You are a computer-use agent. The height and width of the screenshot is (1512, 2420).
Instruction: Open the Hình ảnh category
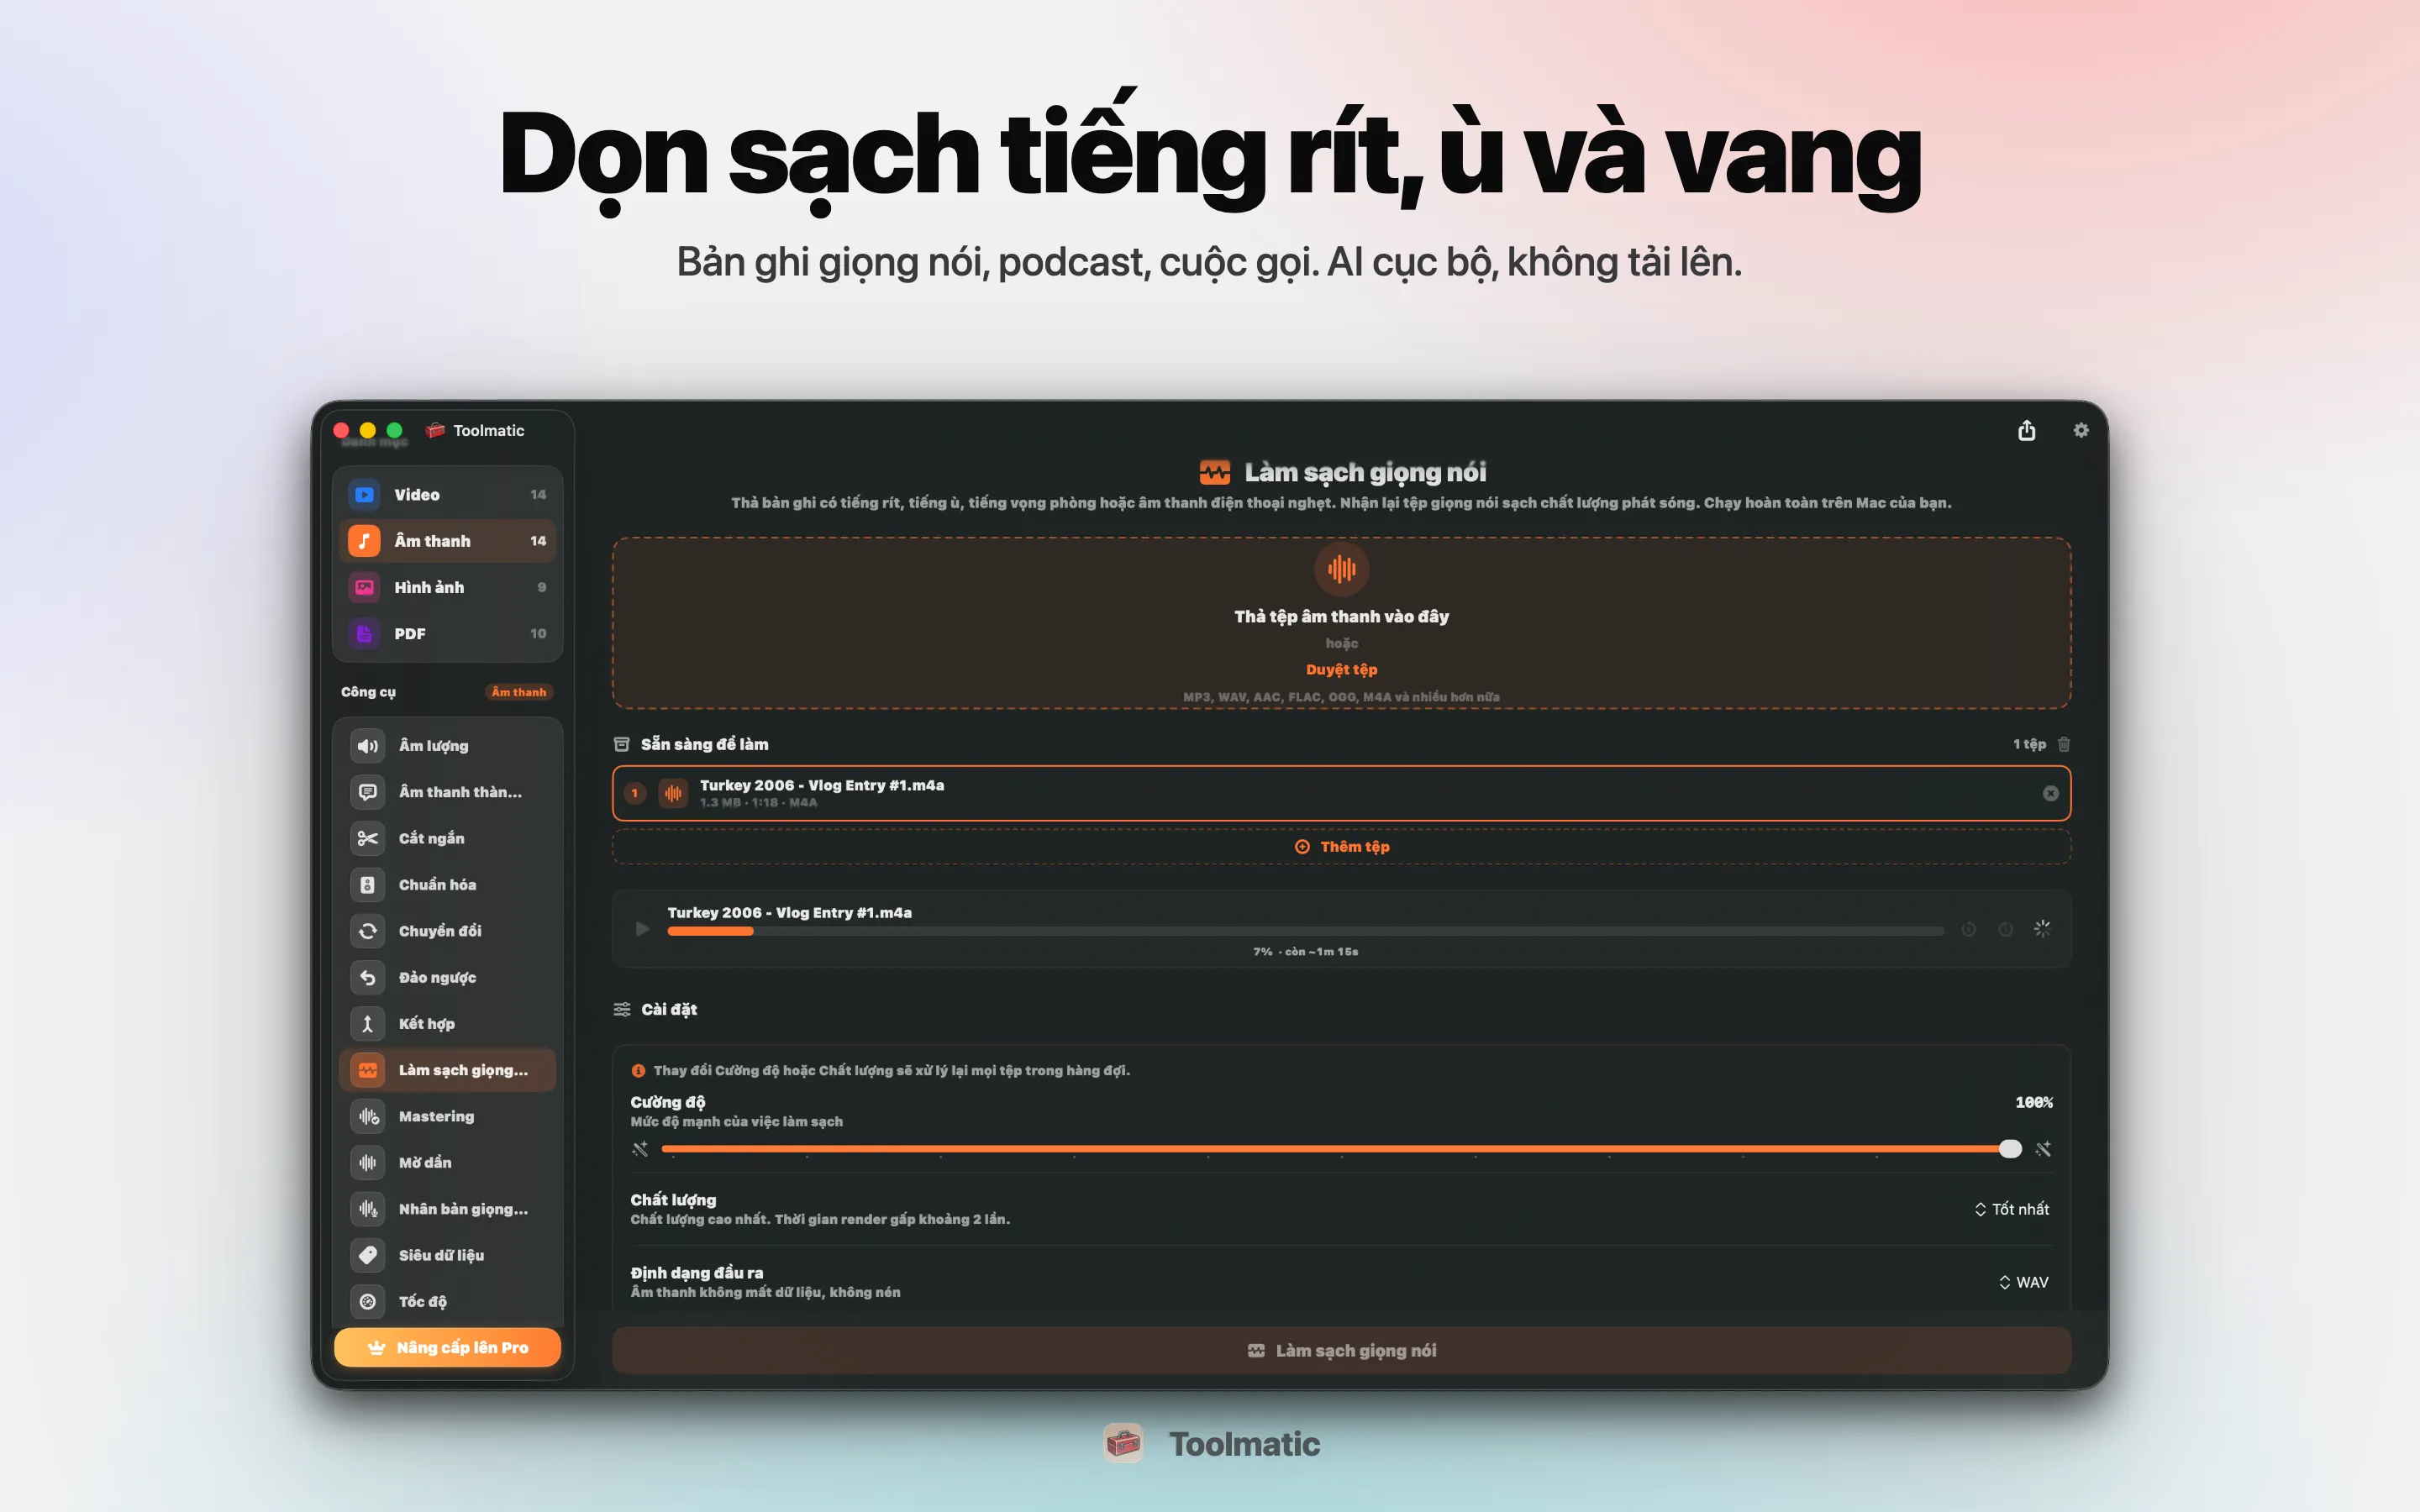pos(447,587)
